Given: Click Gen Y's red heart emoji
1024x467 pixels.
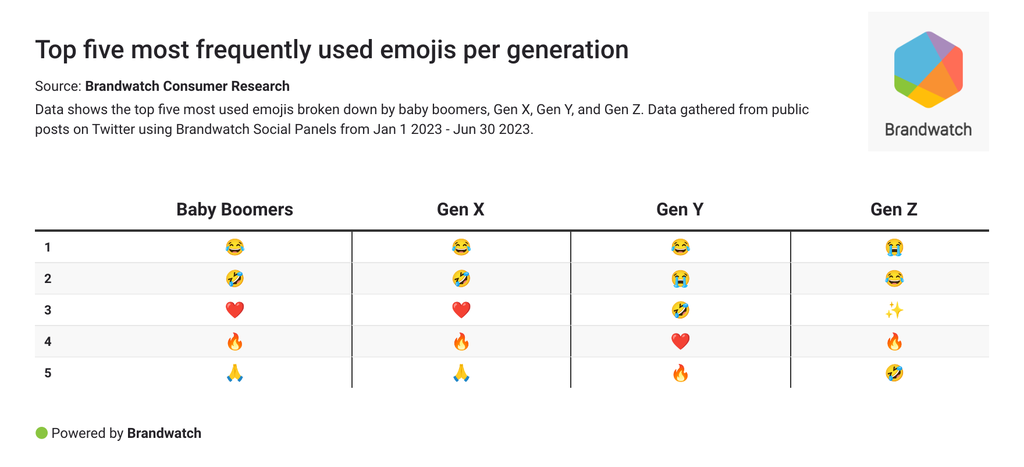Looking at the screenshot, I should [x=680, y=342].
